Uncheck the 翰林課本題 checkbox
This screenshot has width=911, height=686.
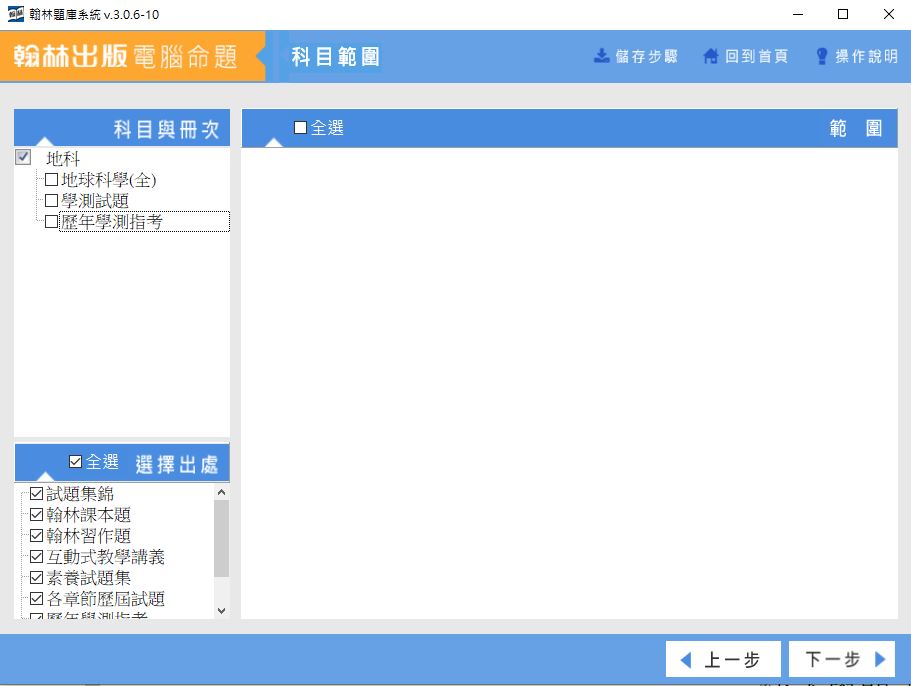point(37,514)
